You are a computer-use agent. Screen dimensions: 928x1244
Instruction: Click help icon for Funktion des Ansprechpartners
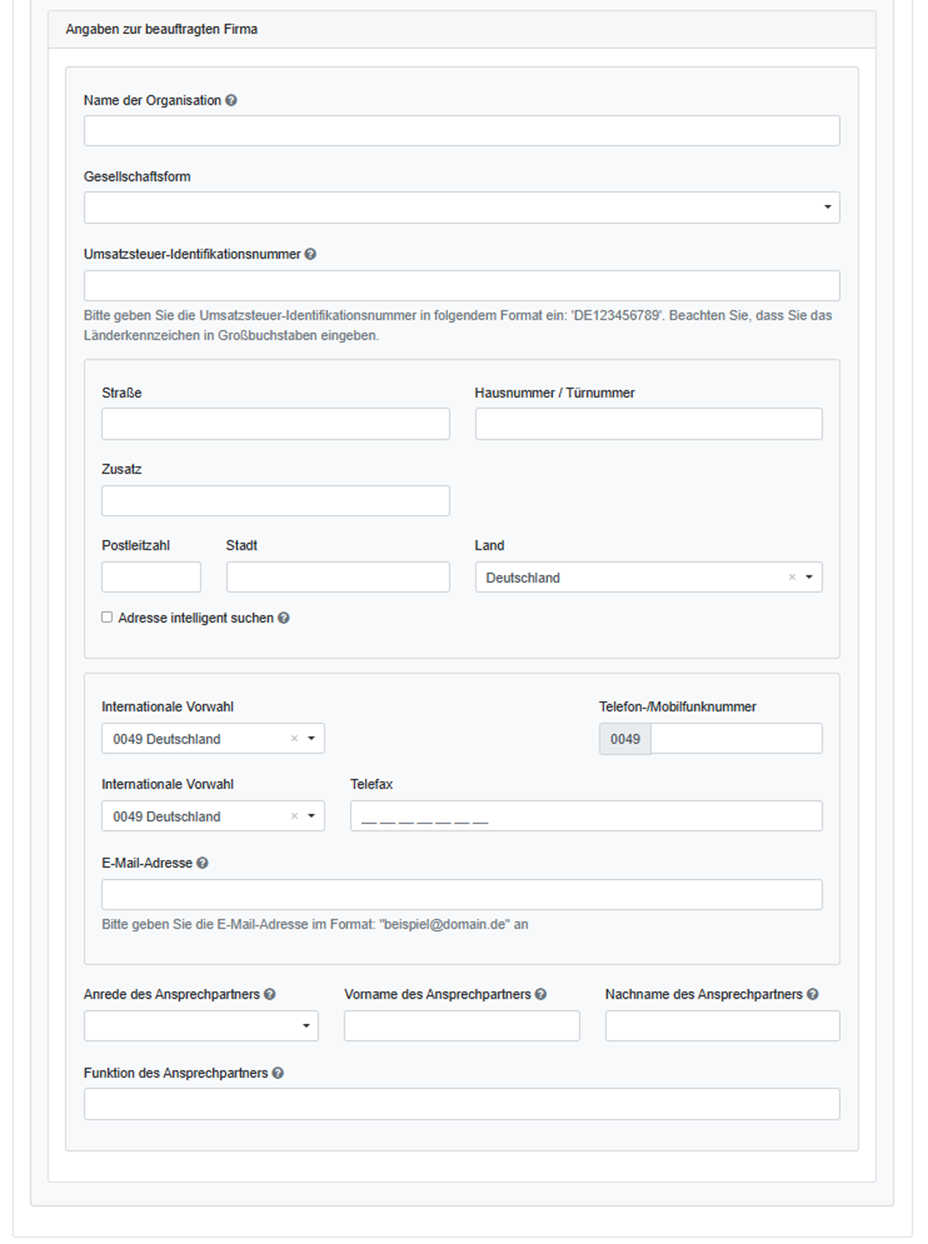coord(278,1073)
